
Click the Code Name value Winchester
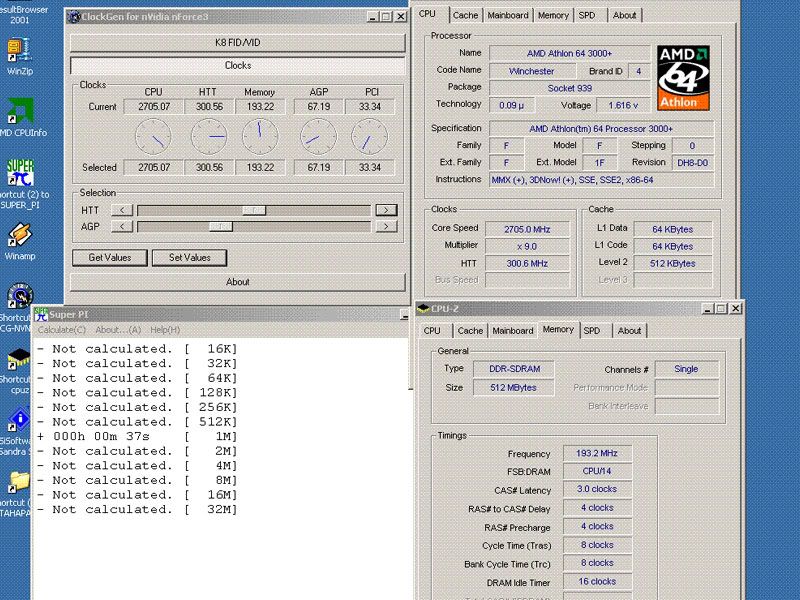coord(532,71)
